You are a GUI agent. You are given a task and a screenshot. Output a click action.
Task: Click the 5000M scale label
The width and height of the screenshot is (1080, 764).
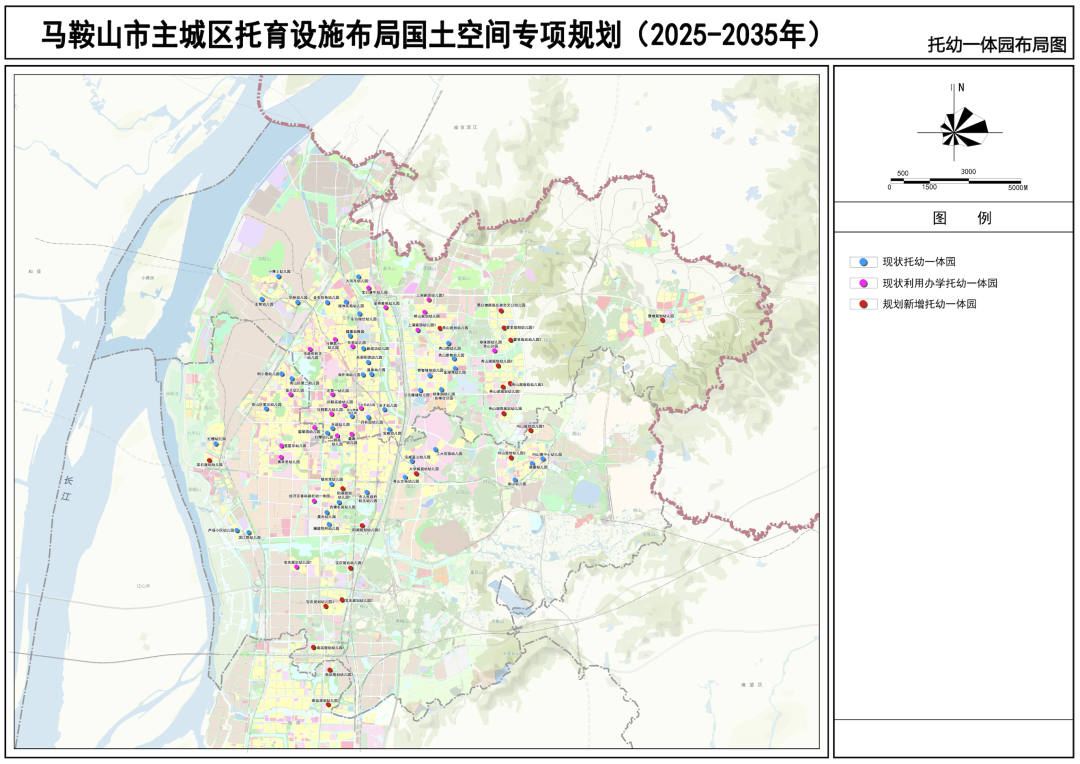1018,188
